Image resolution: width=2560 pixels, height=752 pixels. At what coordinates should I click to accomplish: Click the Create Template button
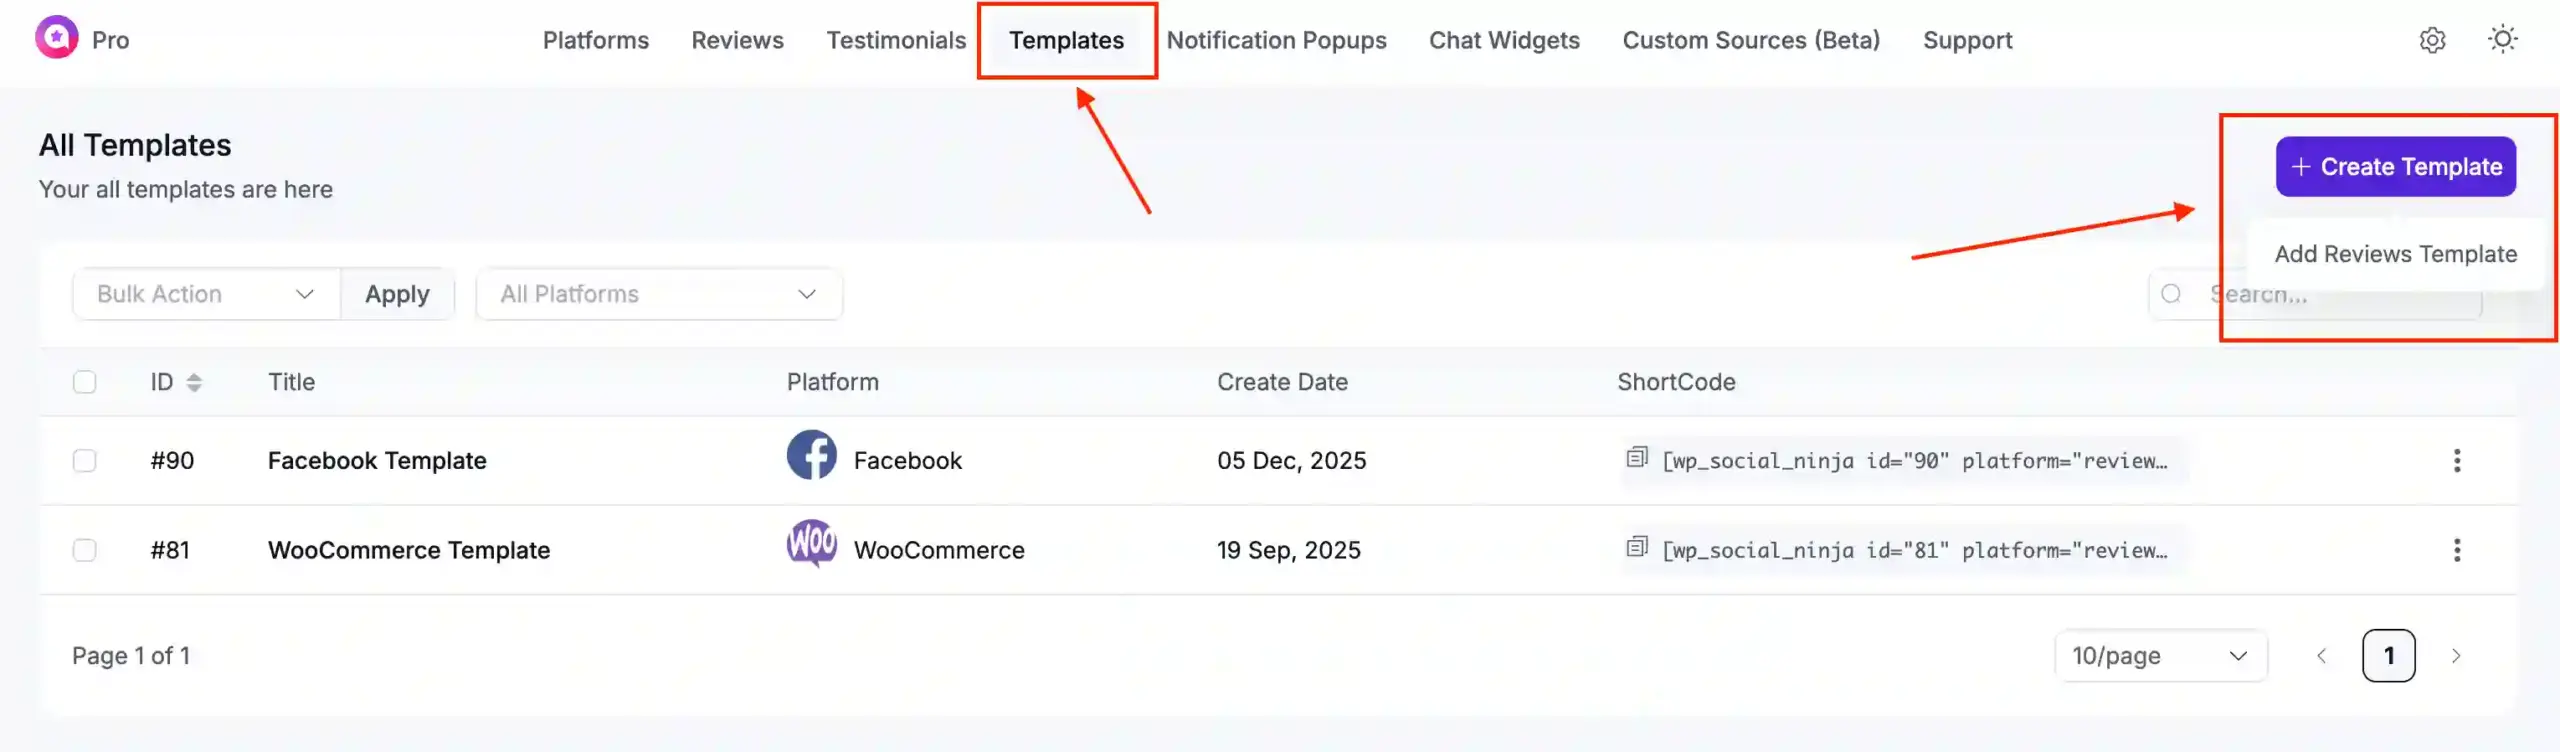point(2396,166)
